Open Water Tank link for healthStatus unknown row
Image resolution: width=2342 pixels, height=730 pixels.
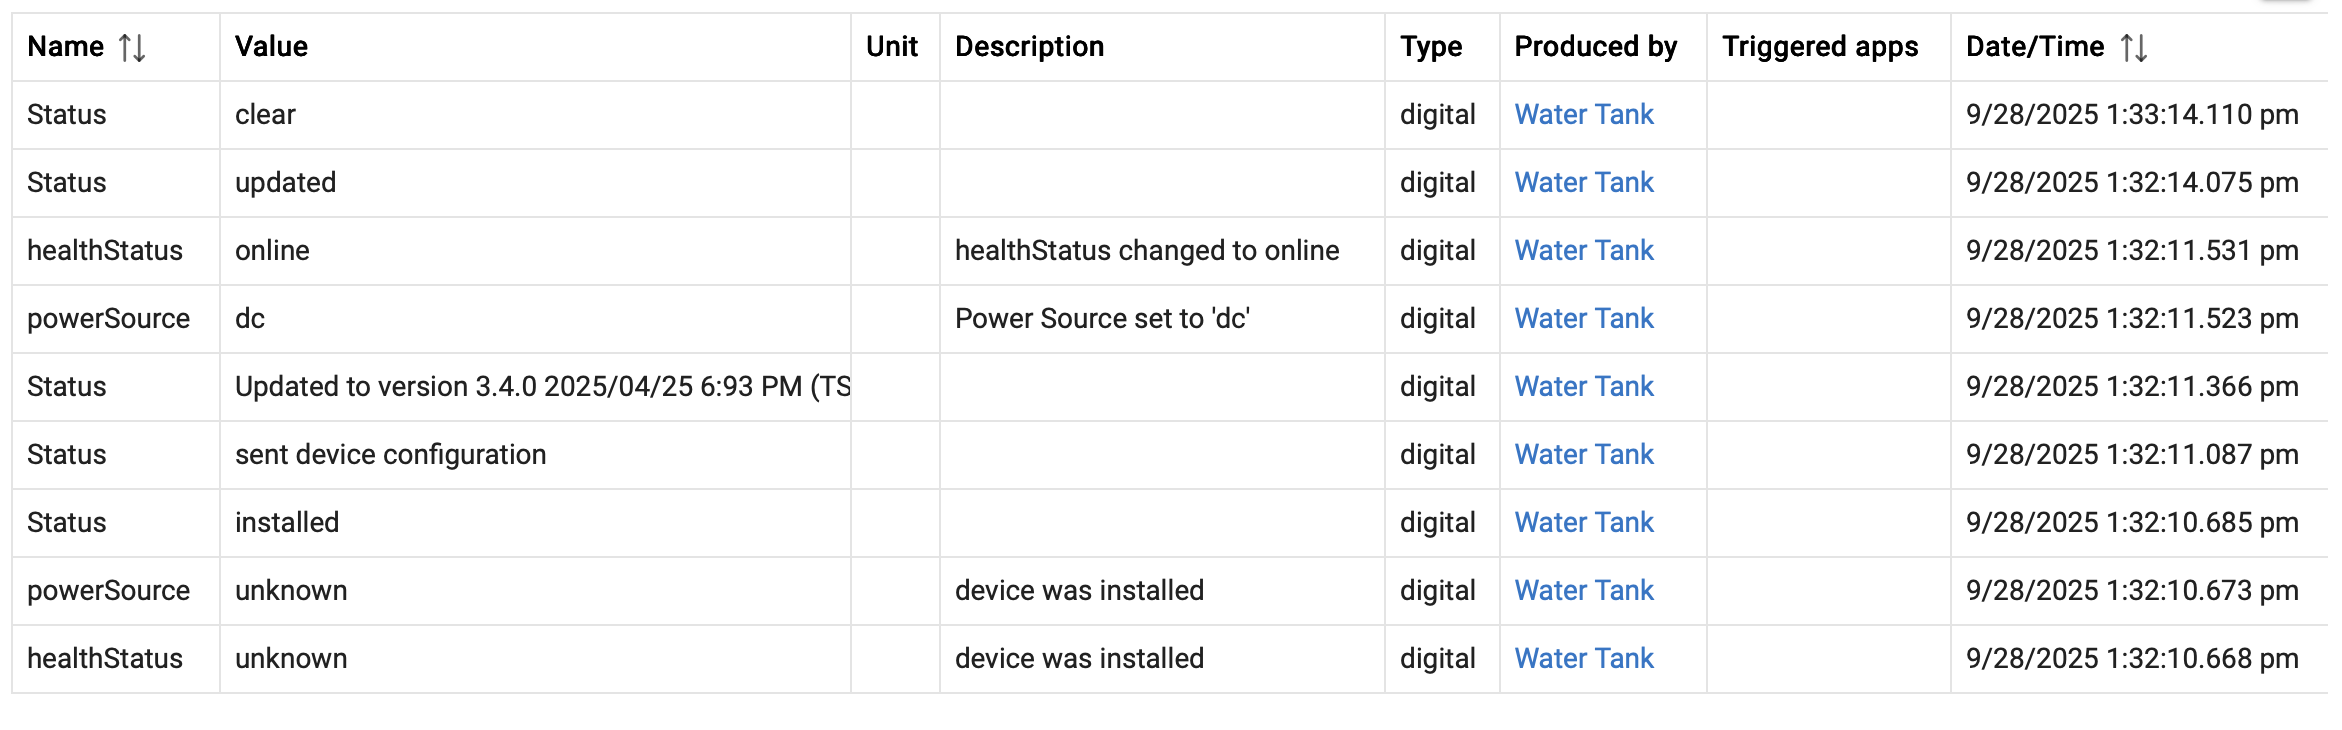pyautogui.click(x=1583, y=659)
